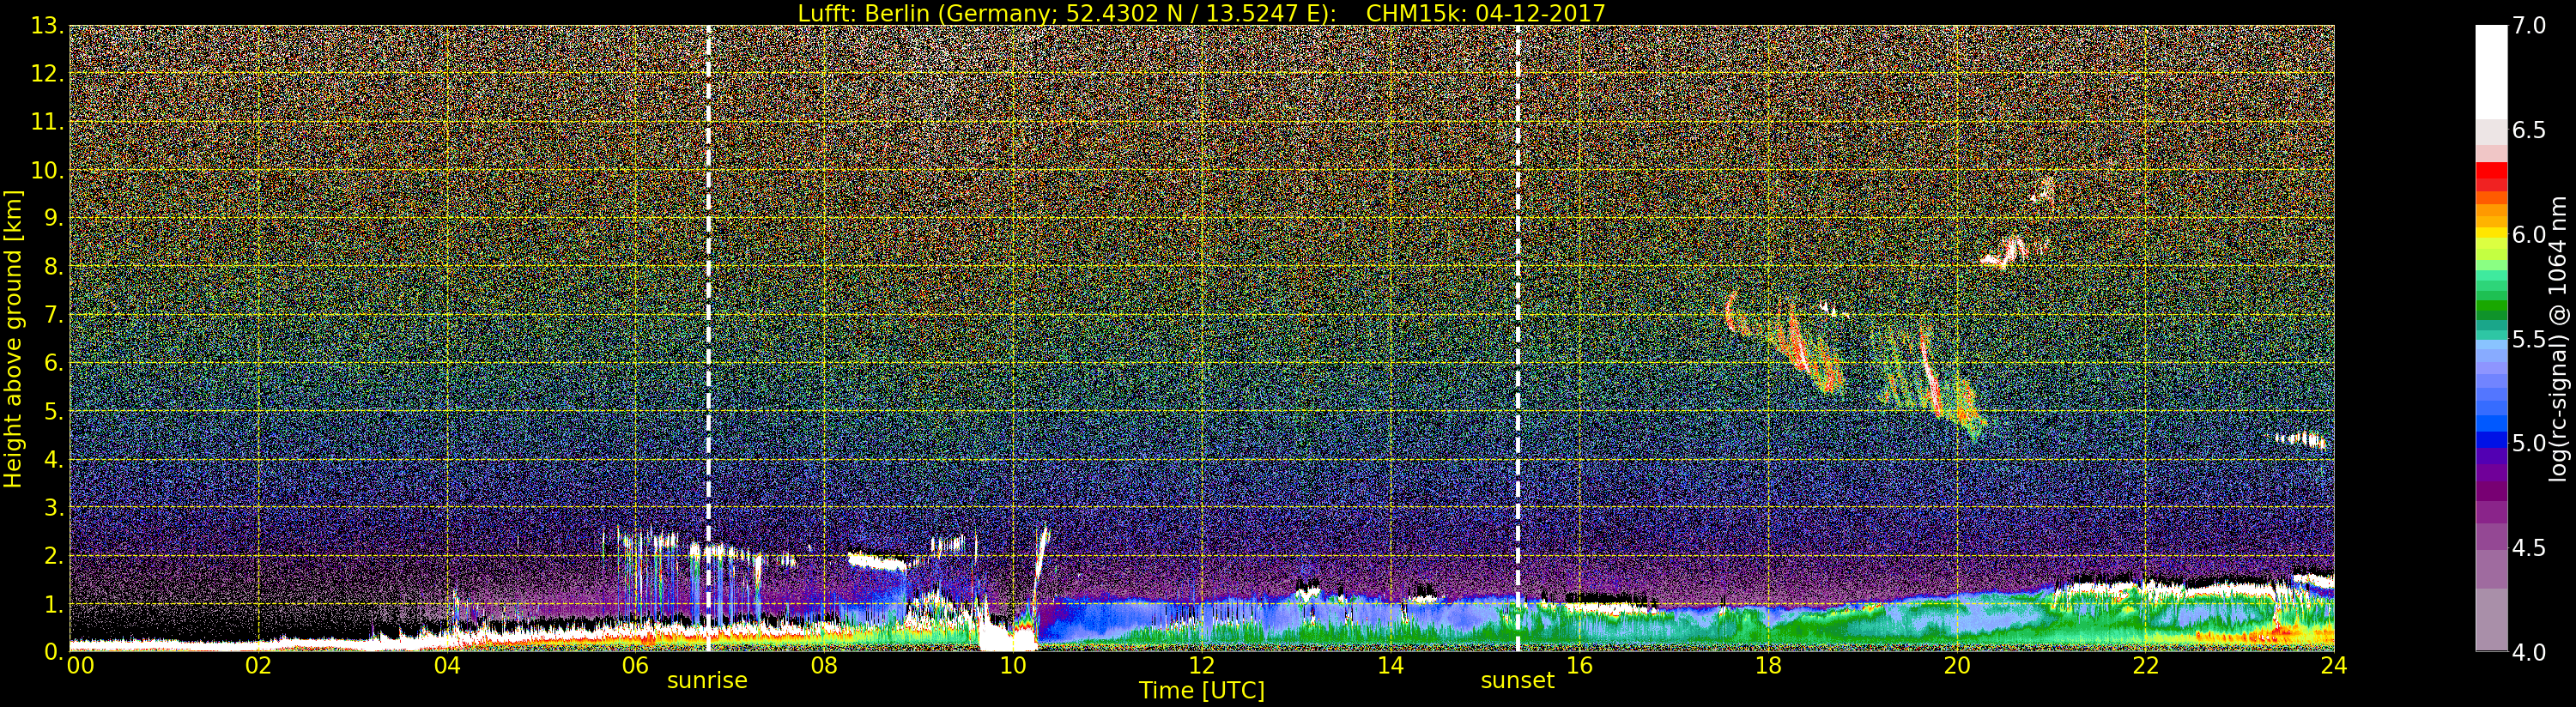Click the white dashed sunrise marker line
The height and width of the screenshot is (707, 2576).
click(708, 338)
